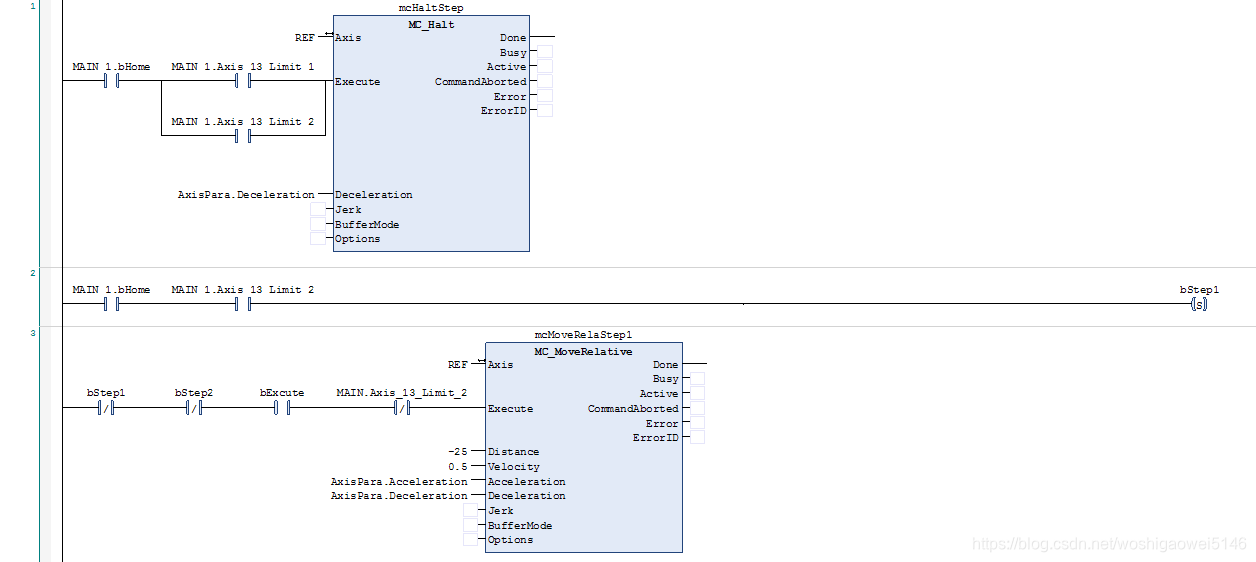This screenshot has width=1256, height=562.
Task: Click the mcMoveRelaStep1 instance name
Action: pos(583,335)
